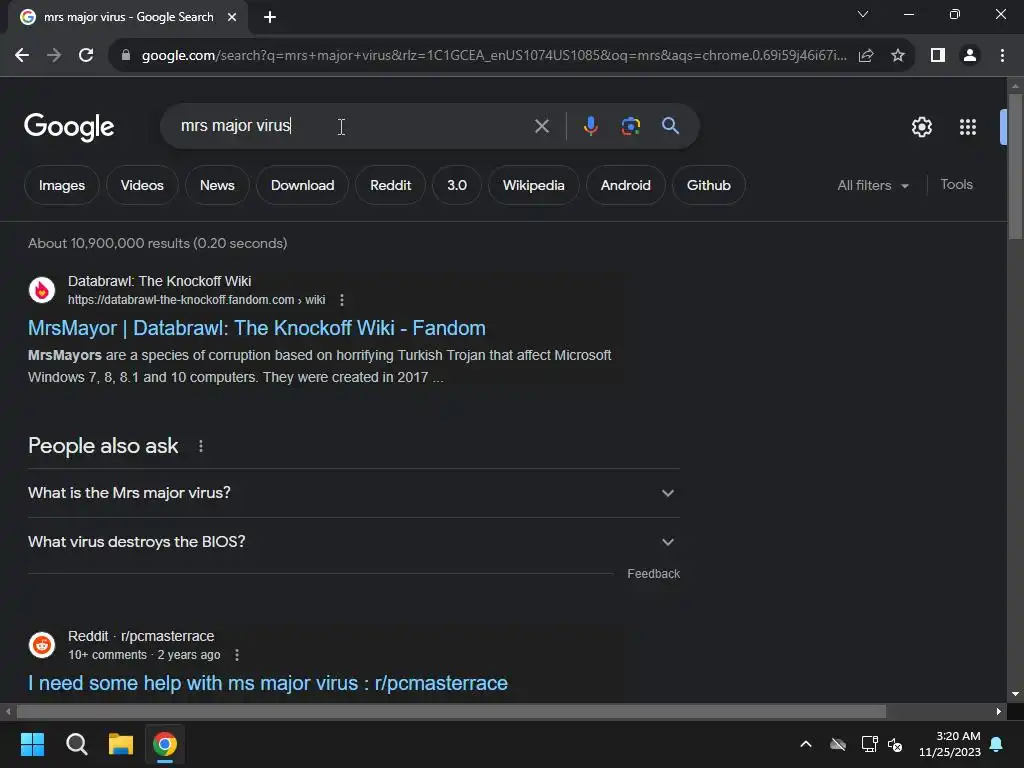
Task: Open the search Tools button
Action: coord(956,185)
